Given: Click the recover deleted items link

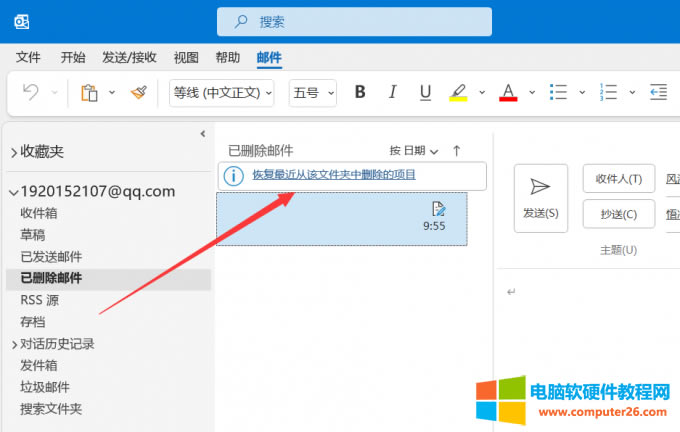Looking at the screenshot, I should pyautogui.click(x=334, y=175).
